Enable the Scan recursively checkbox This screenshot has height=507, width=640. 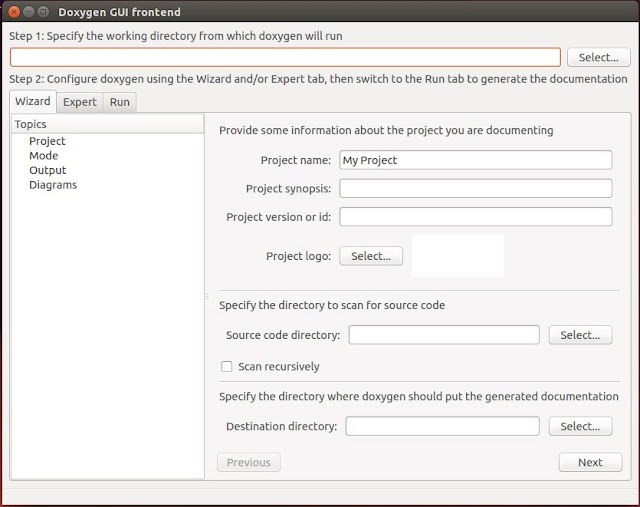pos(227,366)
